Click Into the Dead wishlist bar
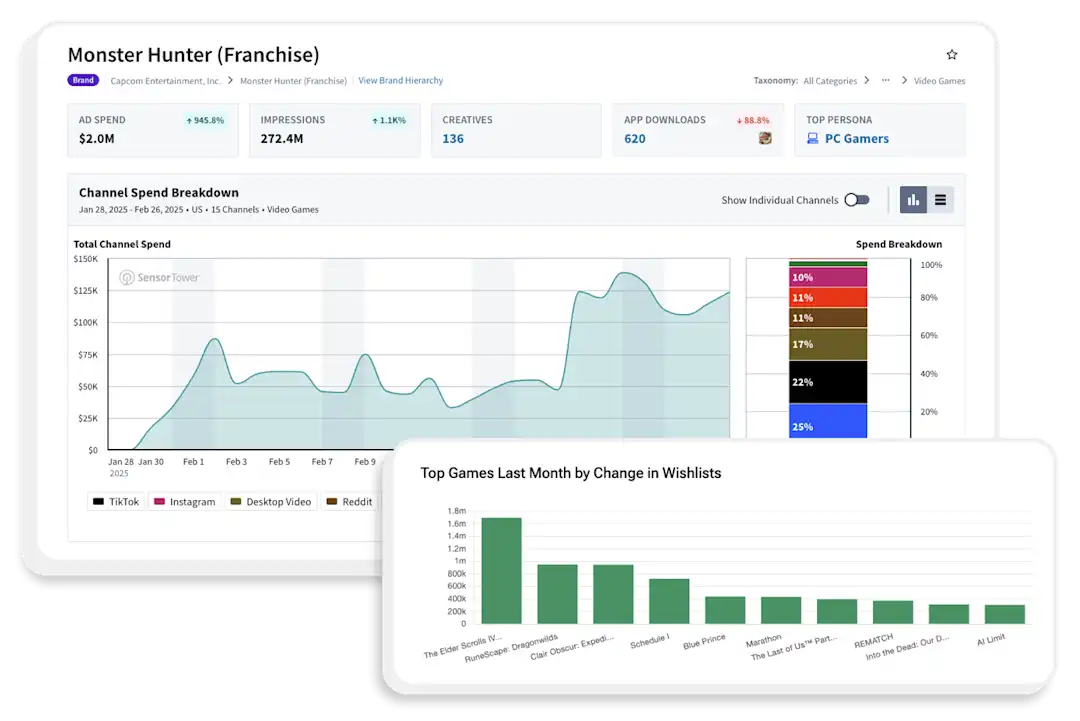The height and width of the screenshot is (721, 1080). coord(948,614)
